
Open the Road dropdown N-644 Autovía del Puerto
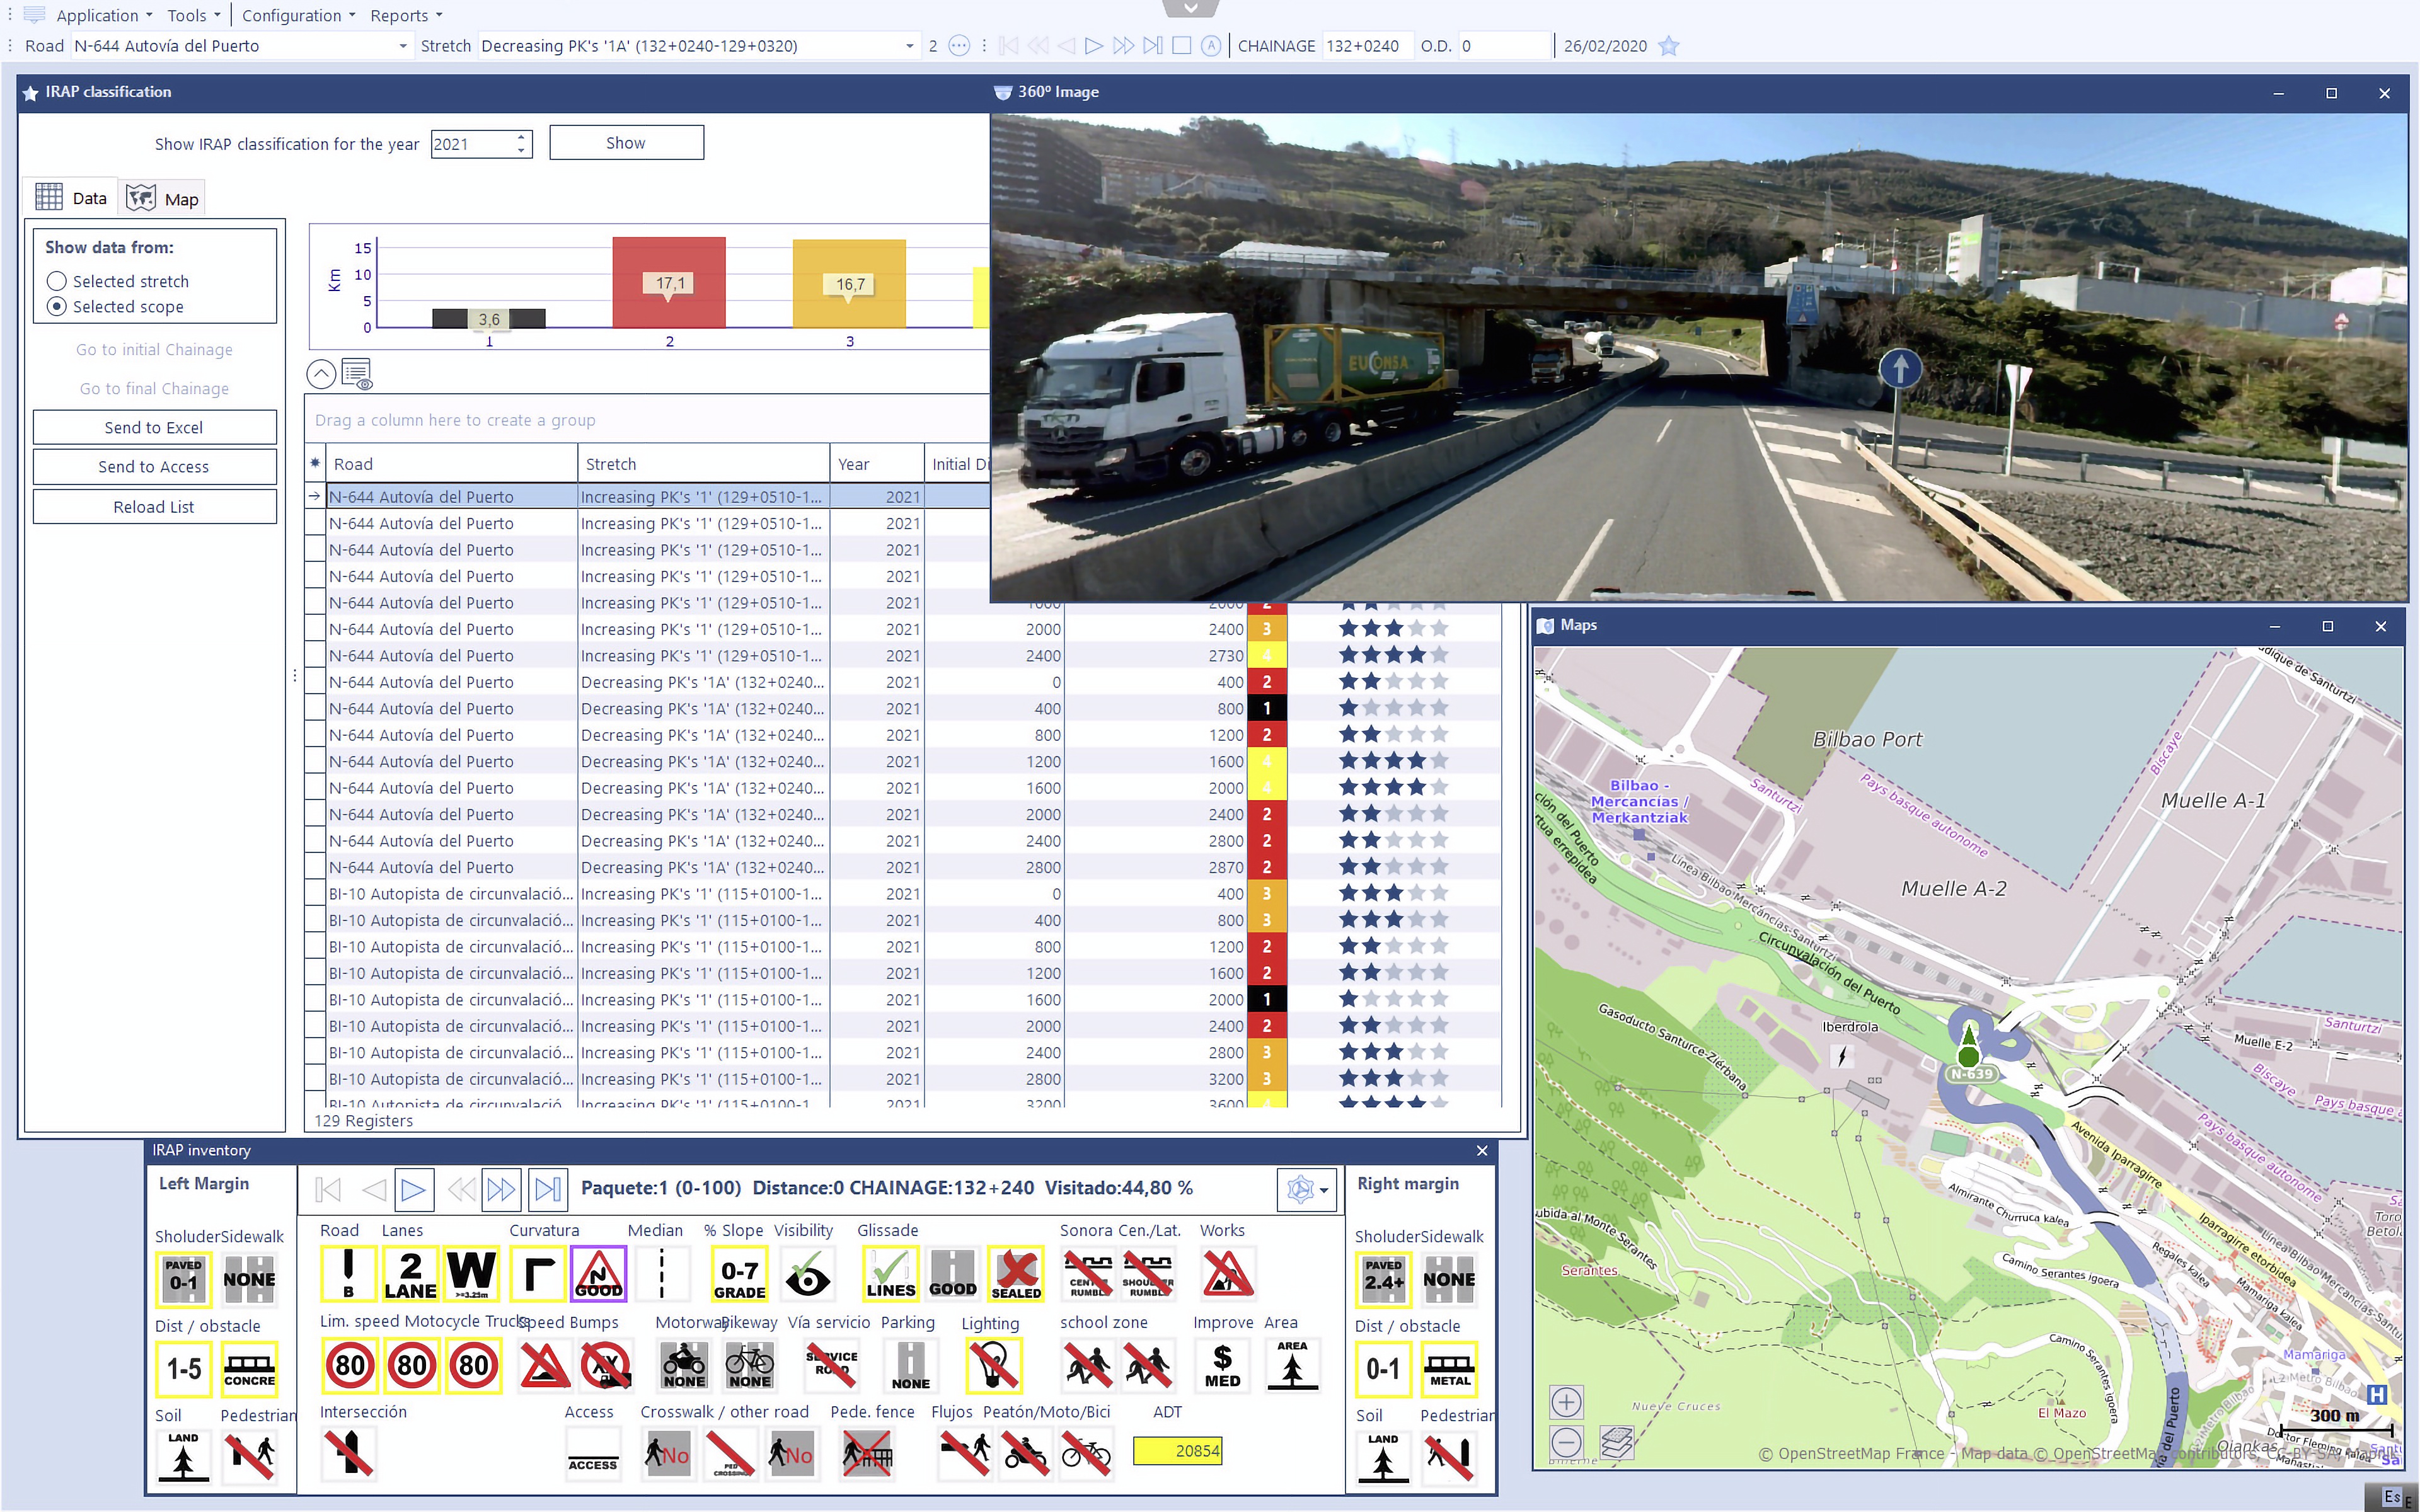point(402,46)
